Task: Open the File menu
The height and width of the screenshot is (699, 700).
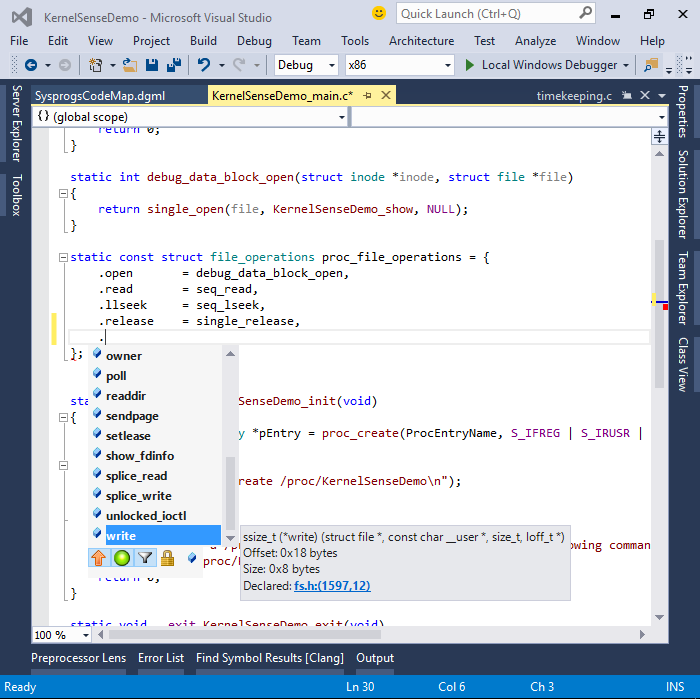Action: (19, 41)
